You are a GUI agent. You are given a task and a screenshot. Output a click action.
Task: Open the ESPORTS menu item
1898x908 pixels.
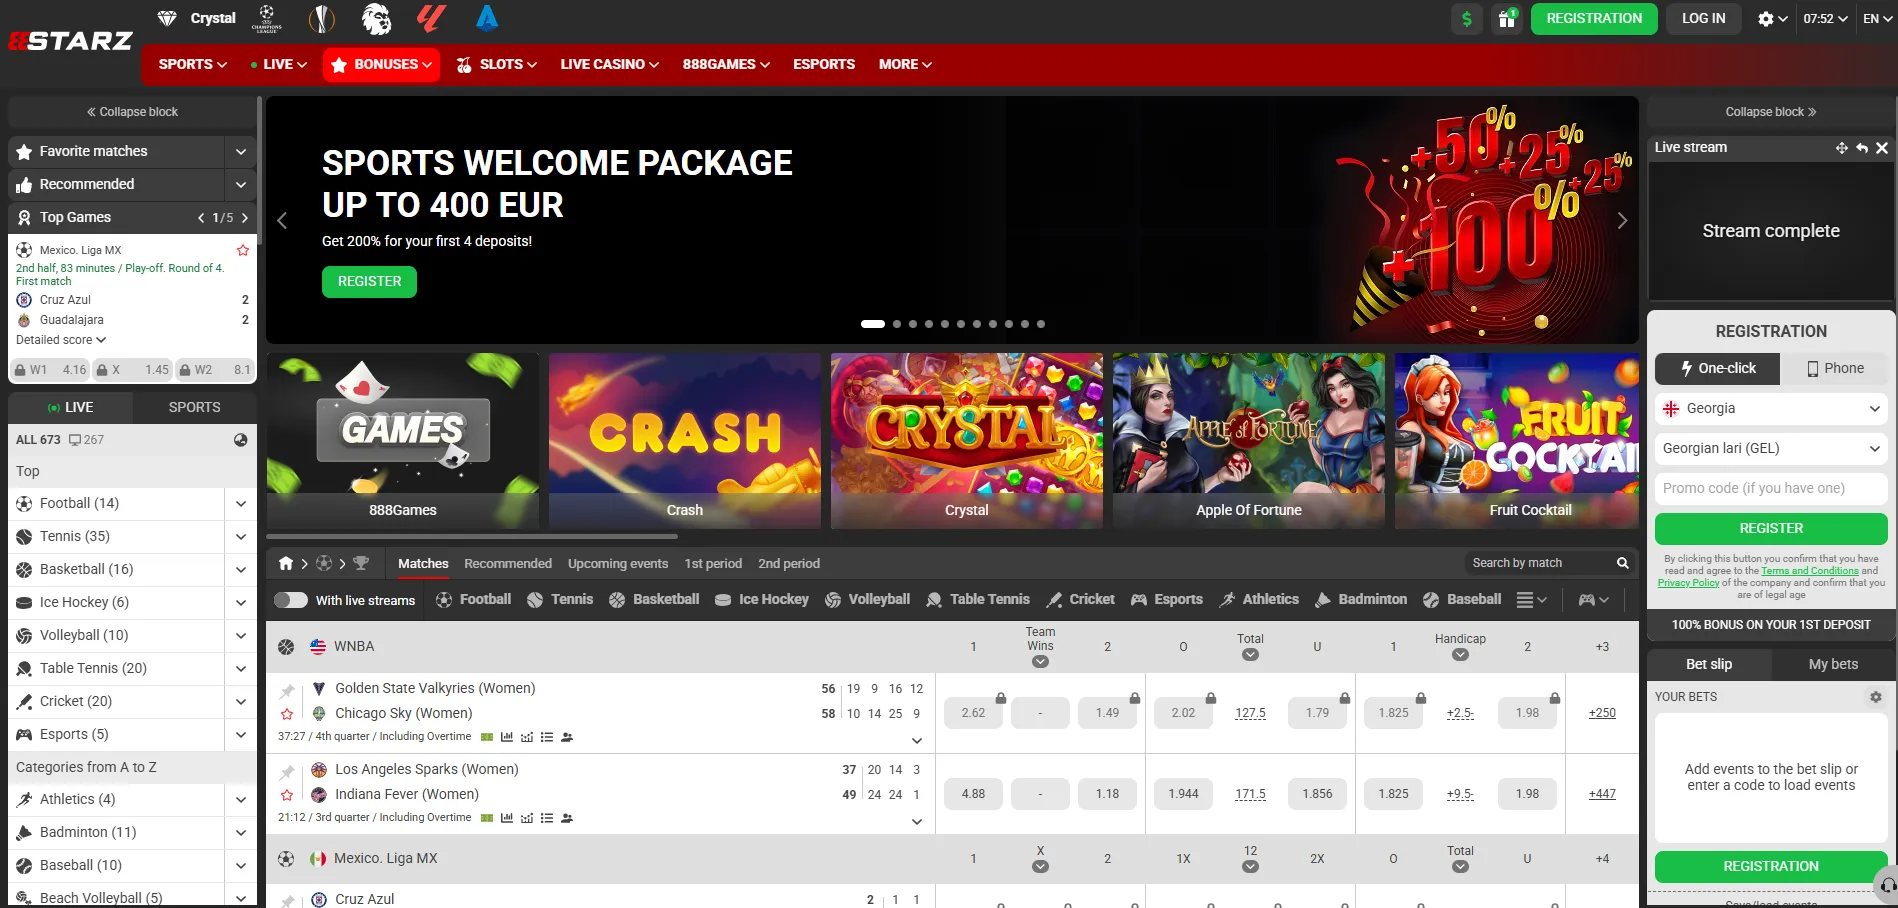[824, 64]
